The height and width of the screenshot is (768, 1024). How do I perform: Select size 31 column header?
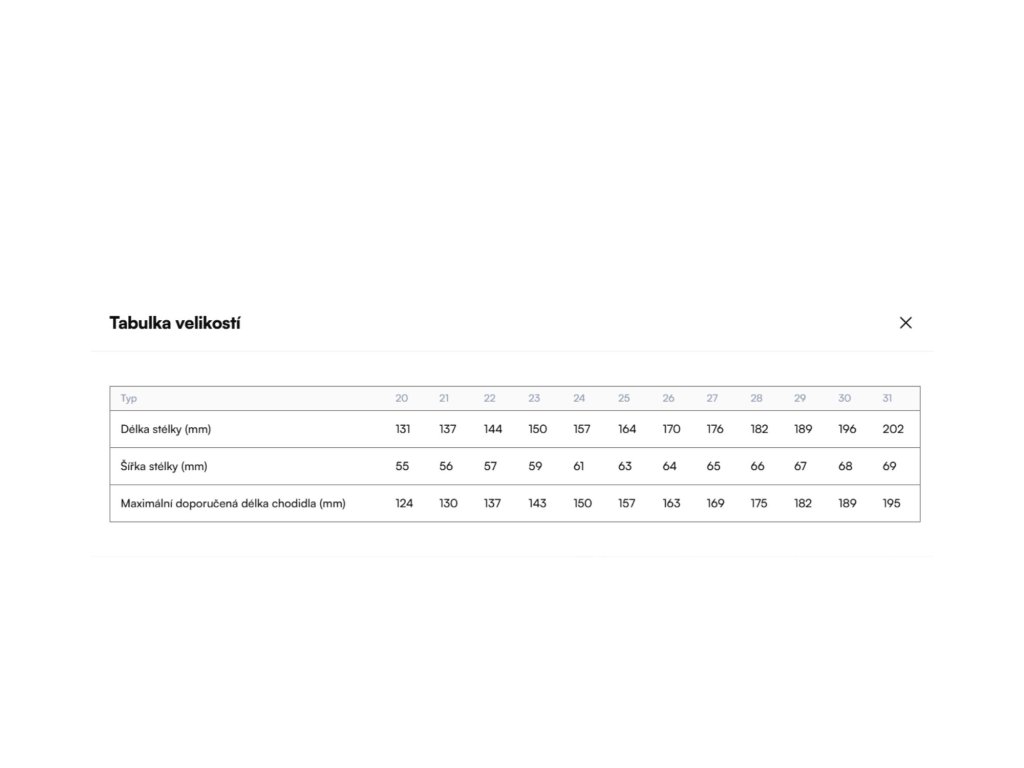tap(887, 398)
